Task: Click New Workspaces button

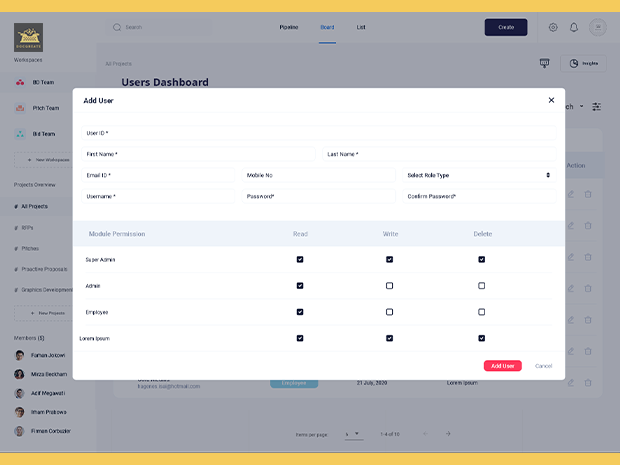Action: pos(43,160)
